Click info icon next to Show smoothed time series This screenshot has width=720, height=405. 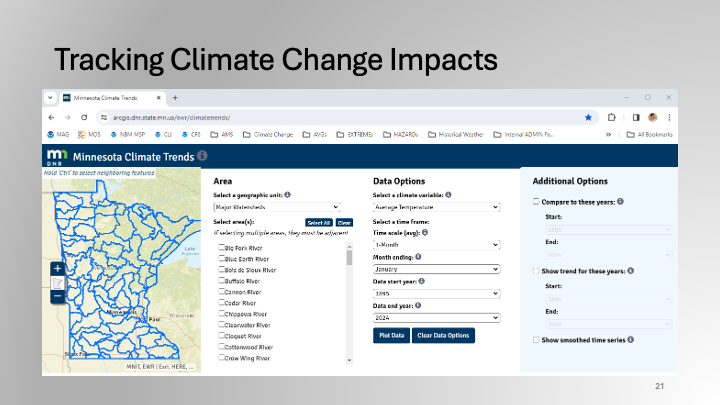click(631, 340)
